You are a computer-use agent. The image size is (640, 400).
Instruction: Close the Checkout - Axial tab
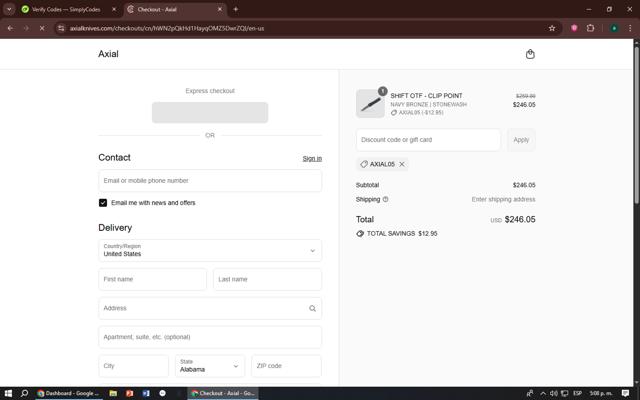coord(220,9)
